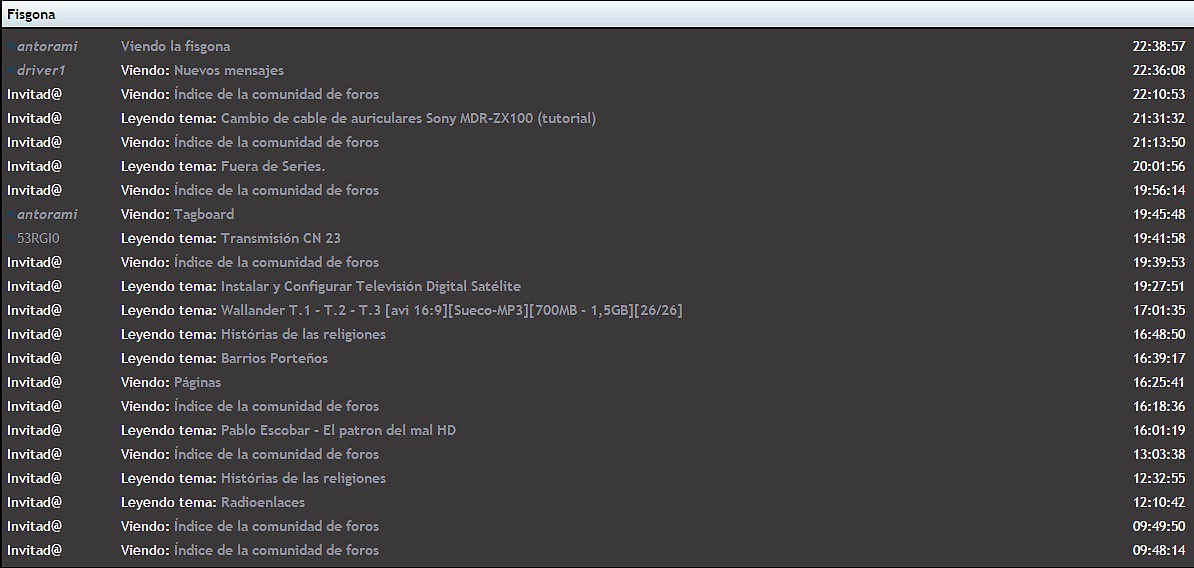Screen dimensions: 1194x568
Task: Open the forum index link at 22:10:53
Action: tap(276, 94)
